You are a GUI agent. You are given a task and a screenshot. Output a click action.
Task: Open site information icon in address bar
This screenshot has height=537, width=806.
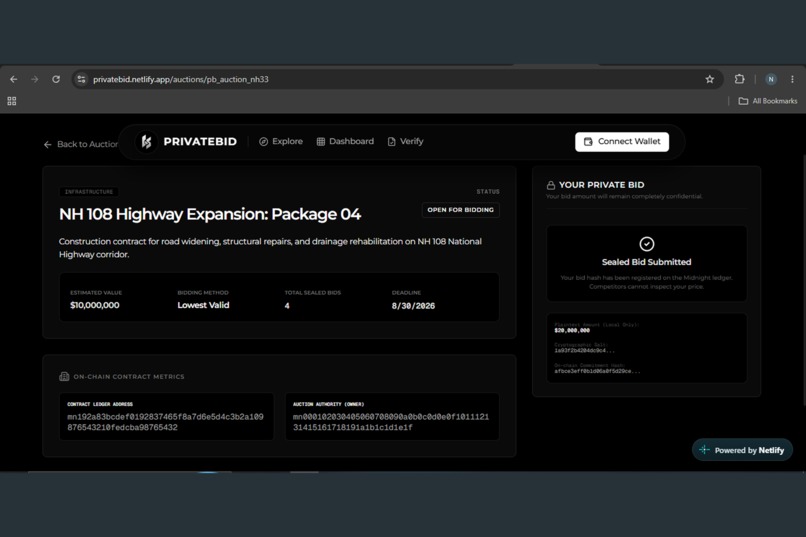tap(81, 79)
